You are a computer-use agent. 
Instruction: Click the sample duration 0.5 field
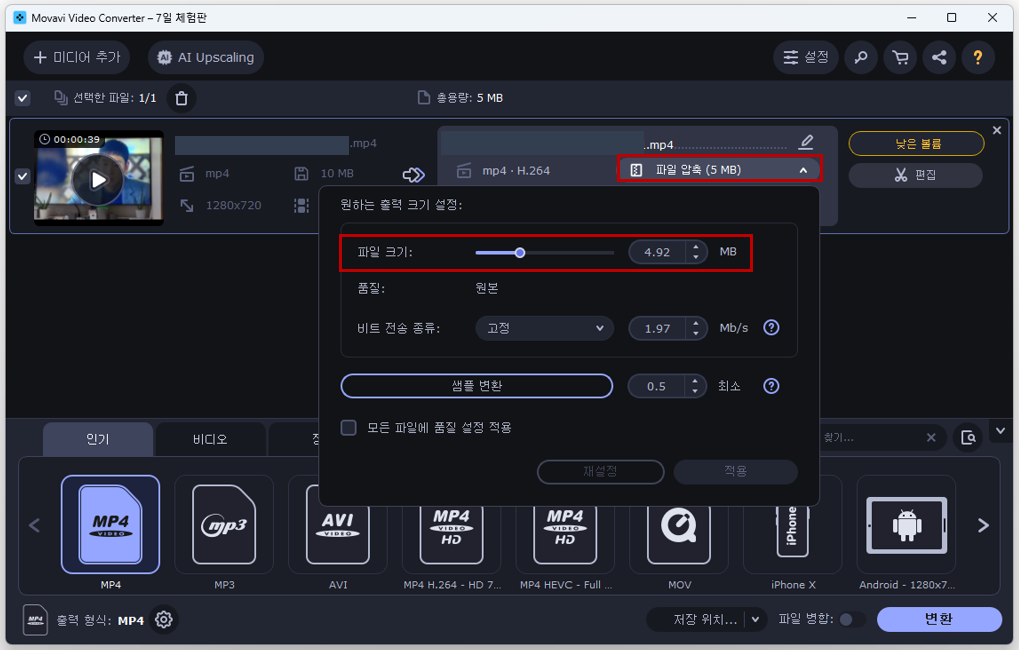656,386
